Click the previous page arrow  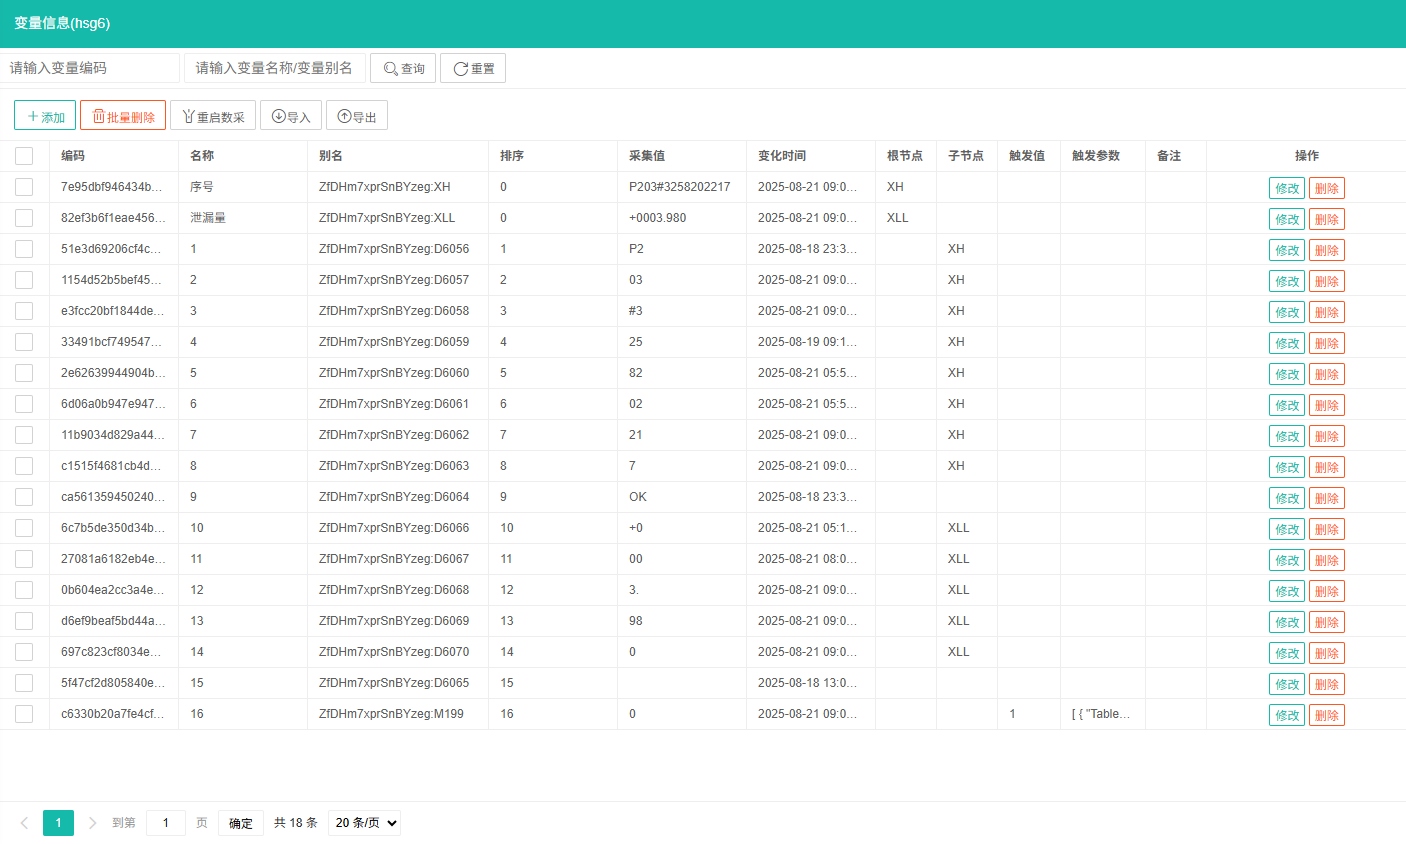click(24, 823)
